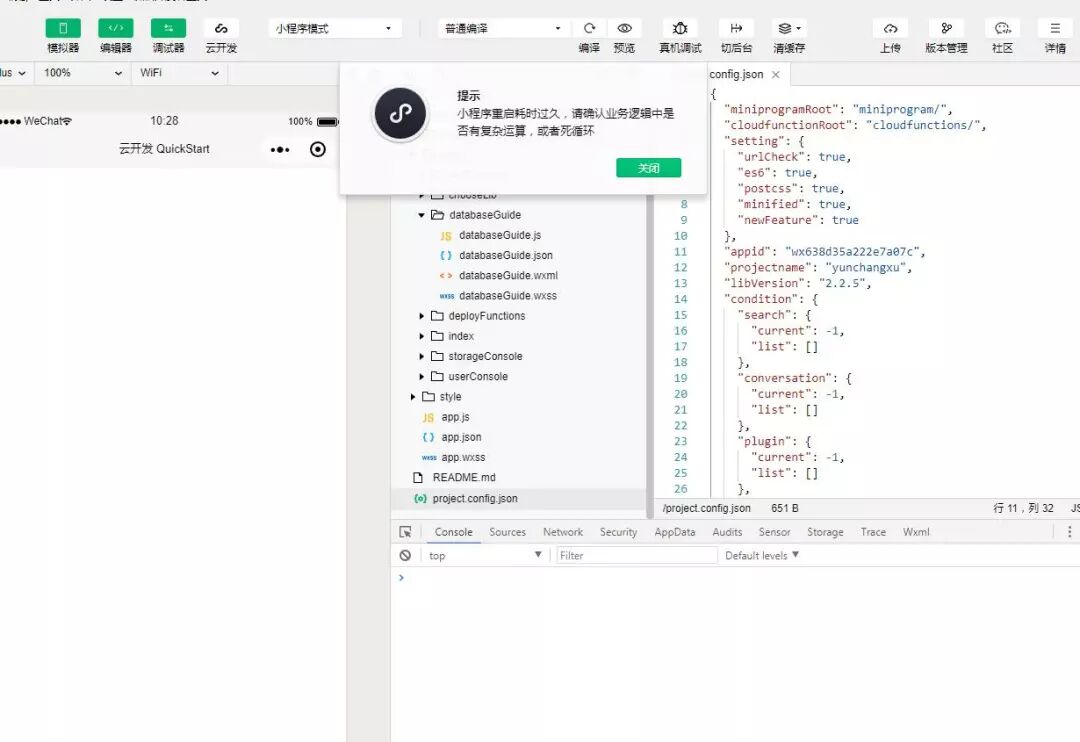Click the simulator three-dot menu capsule

pos(280,150)
